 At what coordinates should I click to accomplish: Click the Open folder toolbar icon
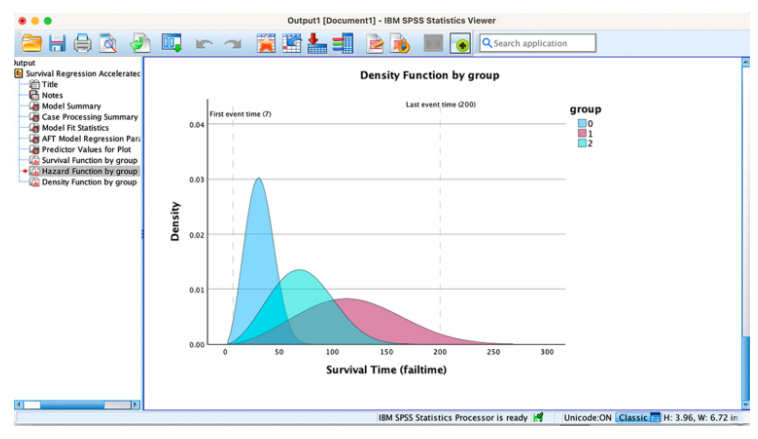tap(32, 43)
